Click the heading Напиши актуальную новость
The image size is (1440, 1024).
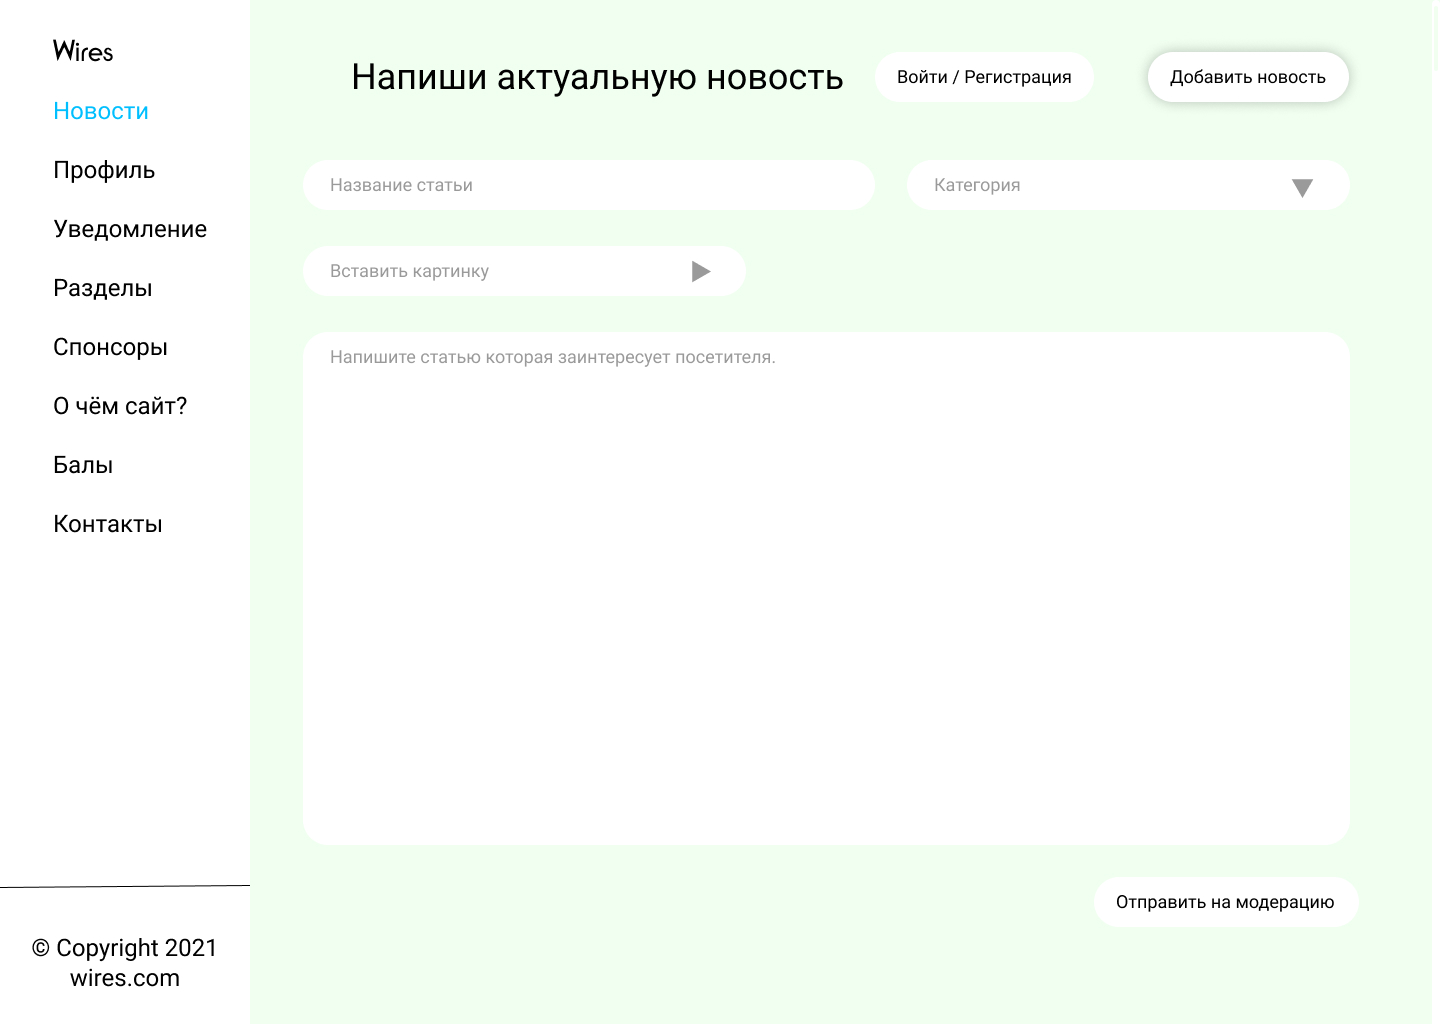pos(597,77)
